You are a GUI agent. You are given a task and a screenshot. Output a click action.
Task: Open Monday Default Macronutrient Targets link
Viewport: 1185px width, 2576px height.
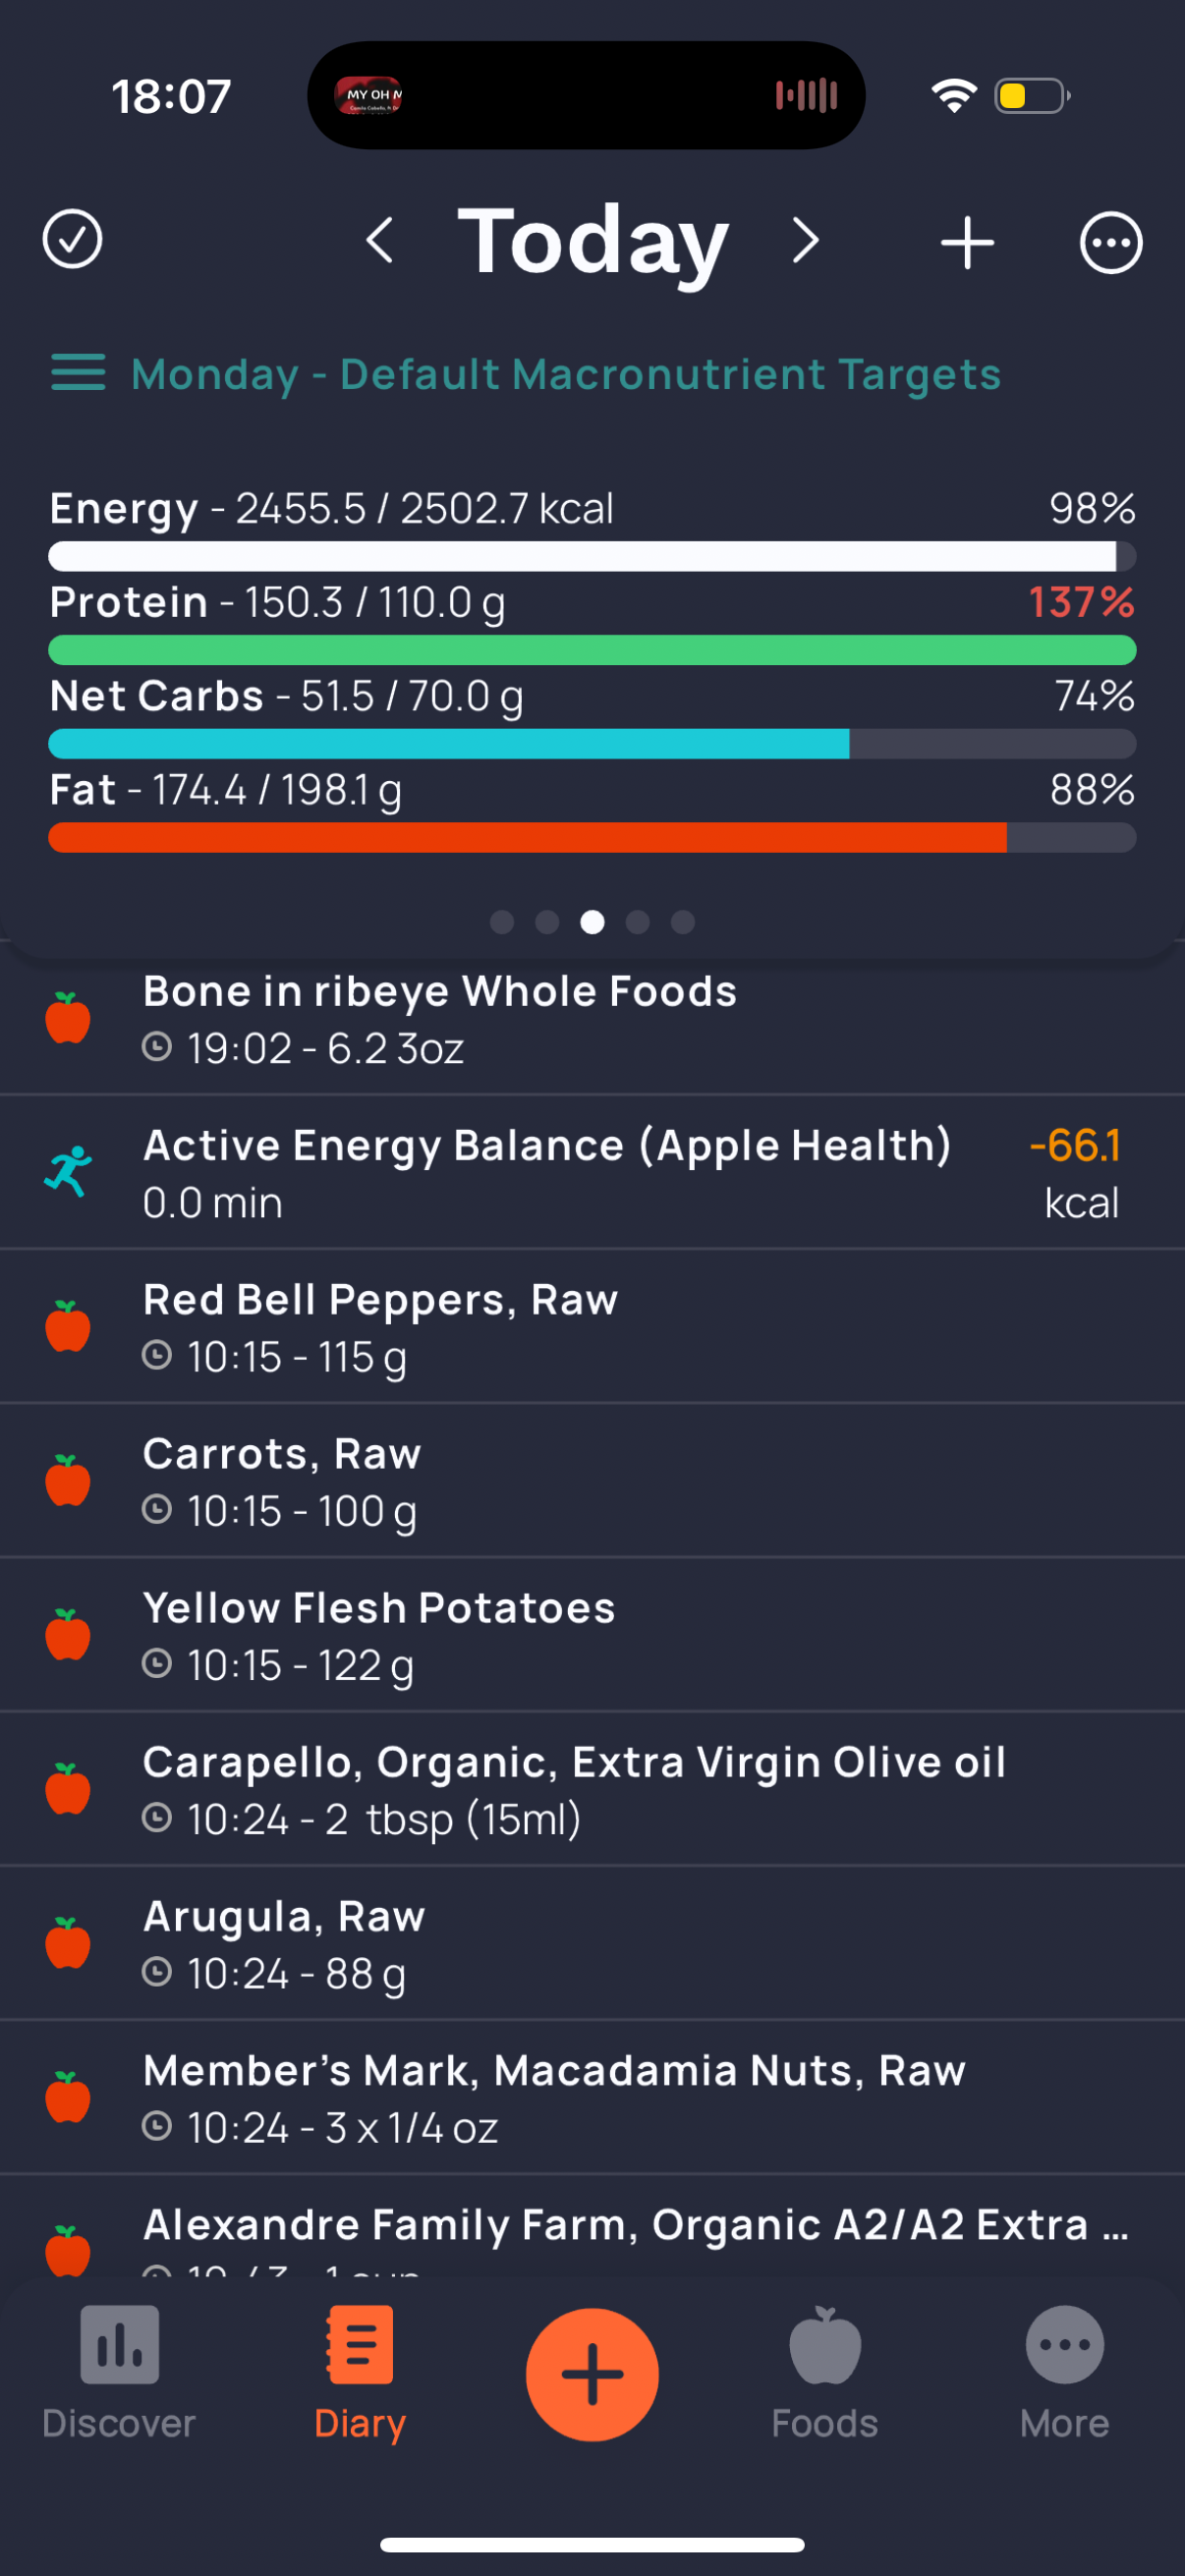click(x=566, y=374)
